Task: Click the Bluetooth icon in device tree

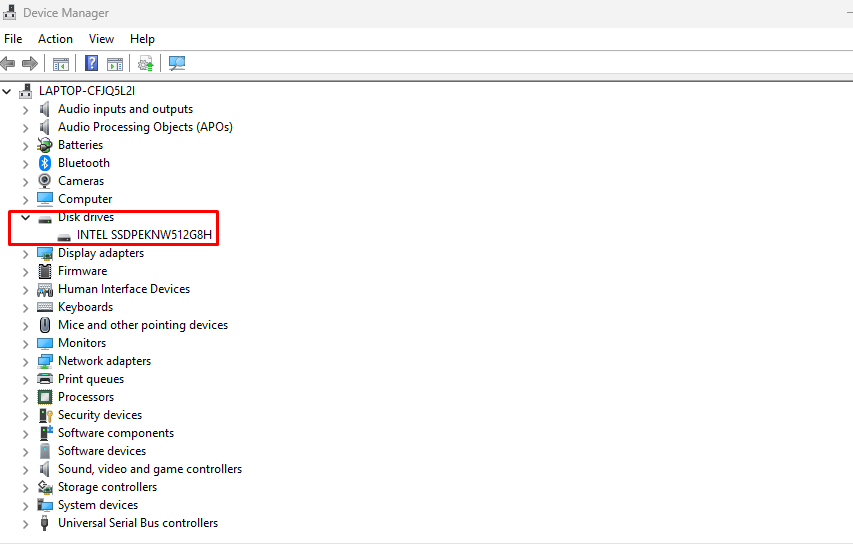Action: click(45, 163)
